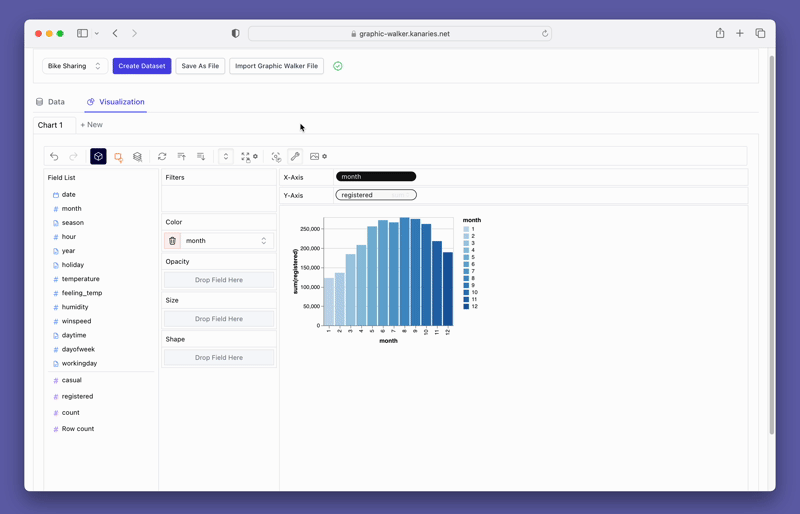Open the Bike Sharing dataset dropdown
This screenshot has width=800, height=514.
pyautogui.click(x=75, y=66)
